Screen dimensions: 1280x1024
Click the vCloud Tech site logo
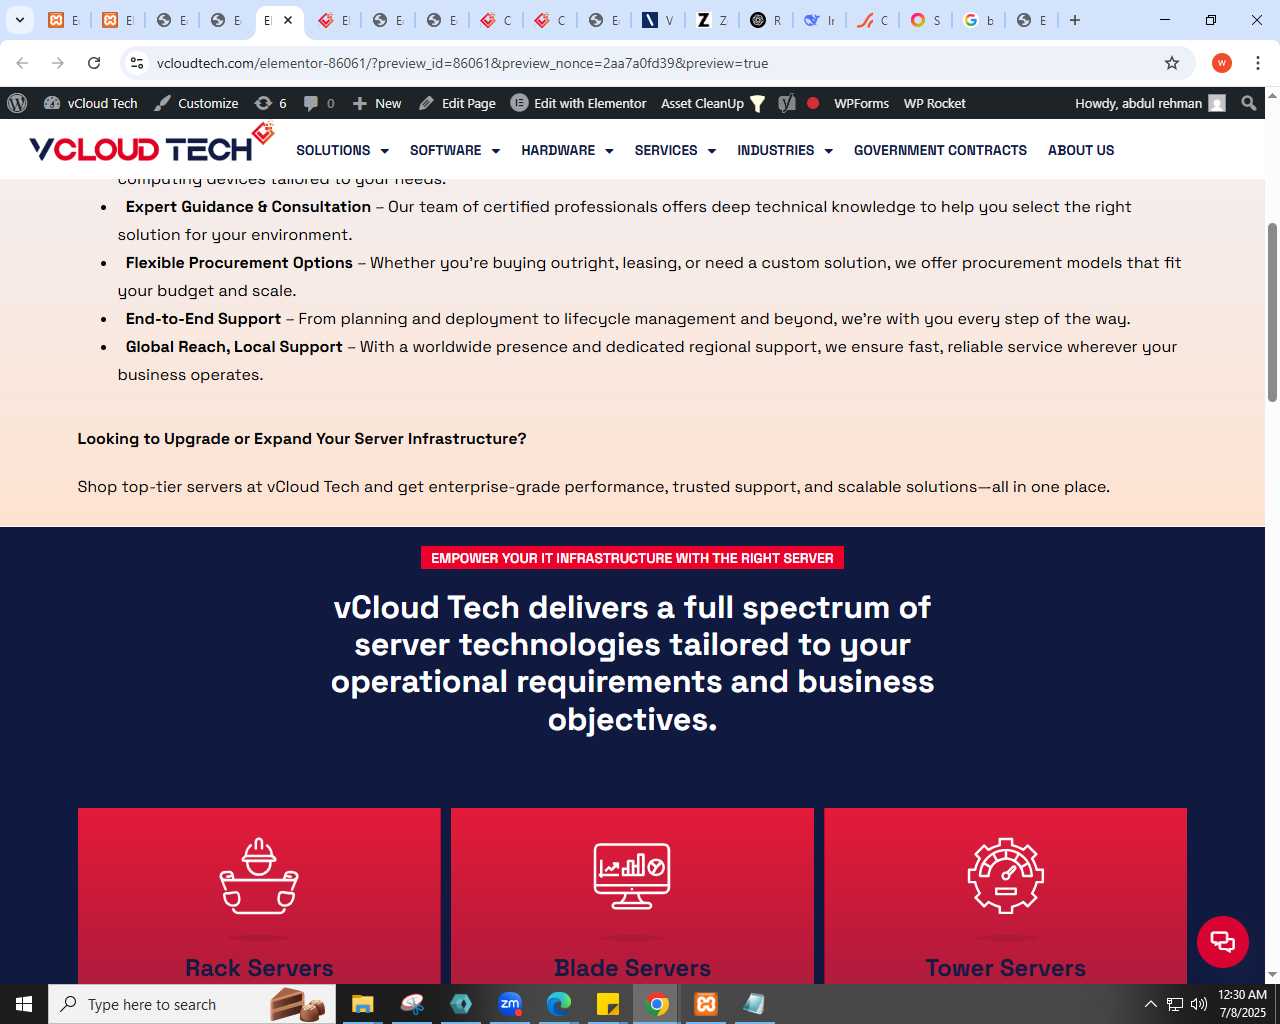pyautogui.click(x=151, y=144)
